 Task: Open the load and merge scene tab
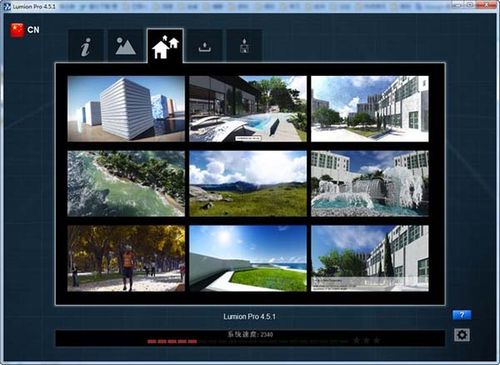(x=244, y=46)
